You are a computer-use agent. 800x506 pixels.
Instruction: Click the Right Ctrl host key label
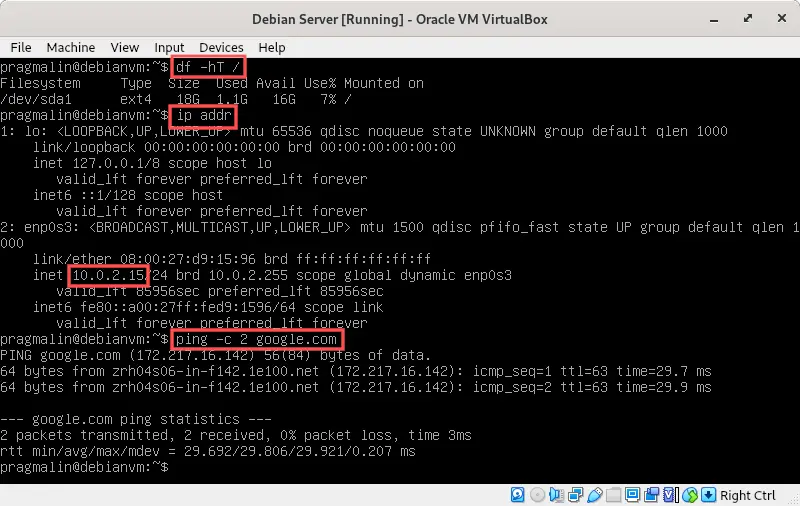(747, 495)
